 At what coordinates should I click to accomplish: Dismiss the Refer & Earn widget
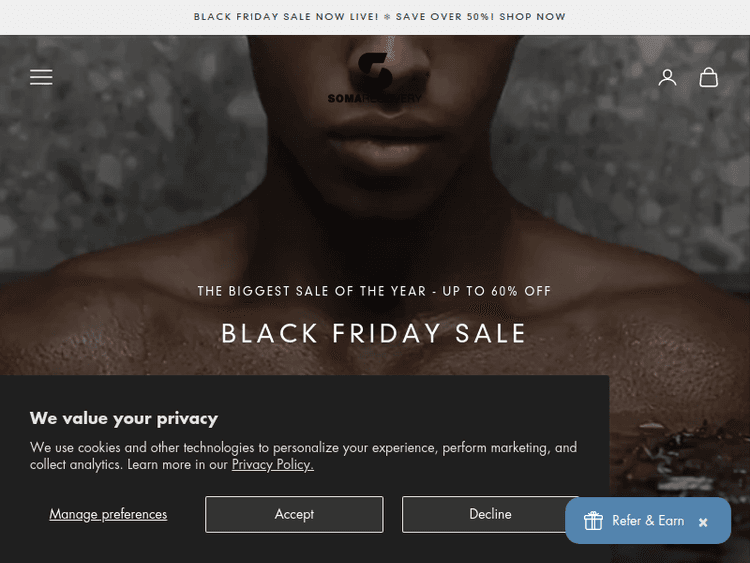[x=703, y=522]
